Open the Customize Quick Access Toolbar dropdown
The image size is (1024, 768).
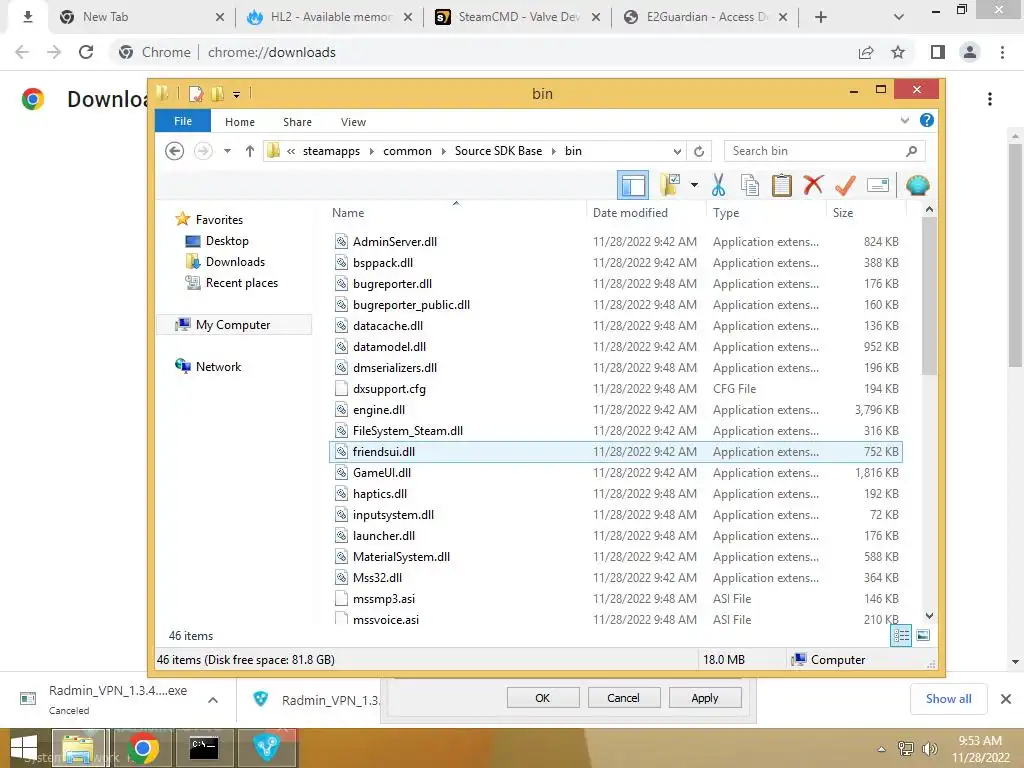click(236, 95)
